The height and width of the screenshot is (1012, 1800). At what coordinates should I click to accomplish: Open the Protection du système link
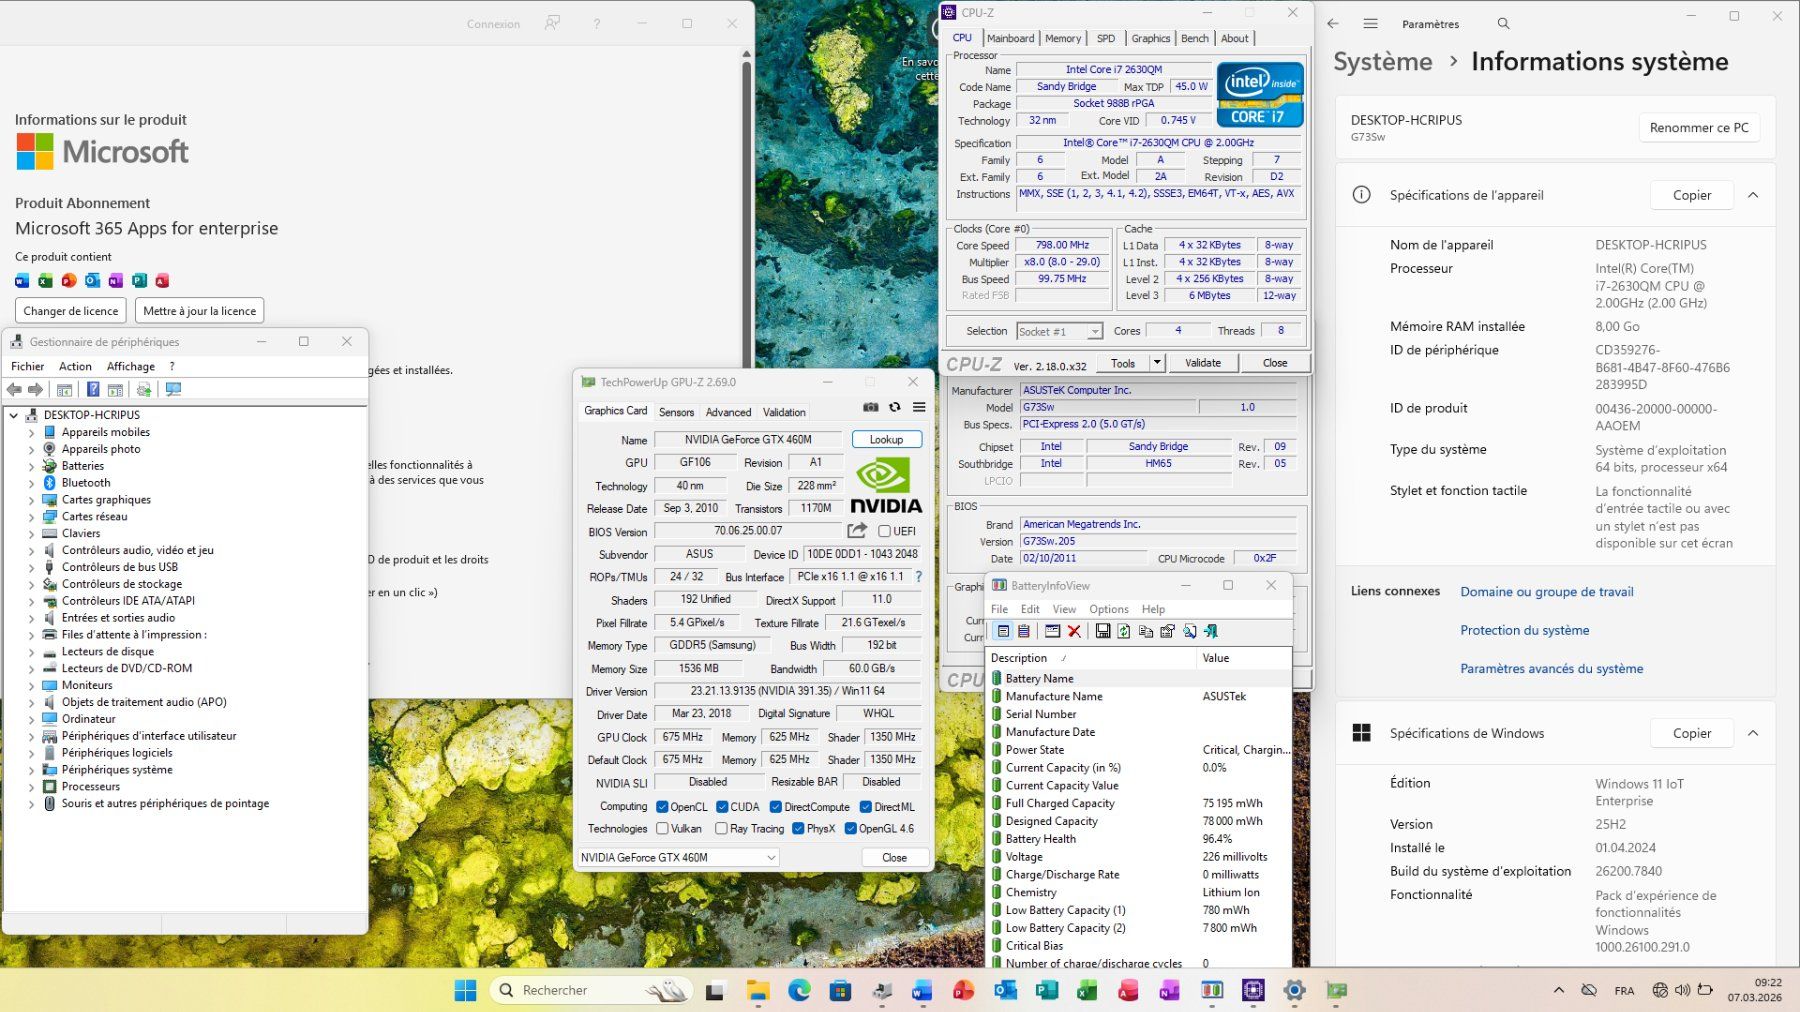click(x=1524, y=630)
